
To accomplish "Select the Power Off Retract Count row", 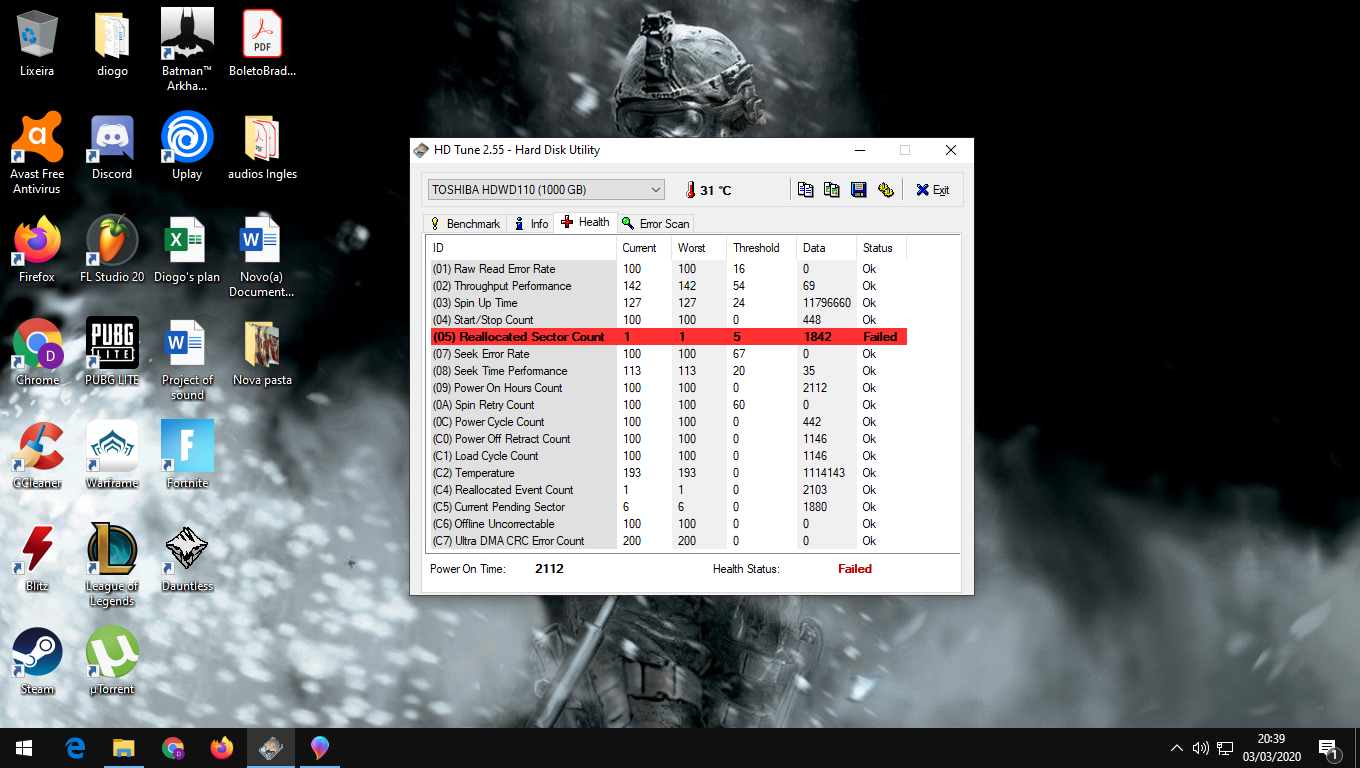I will point(668,439).
